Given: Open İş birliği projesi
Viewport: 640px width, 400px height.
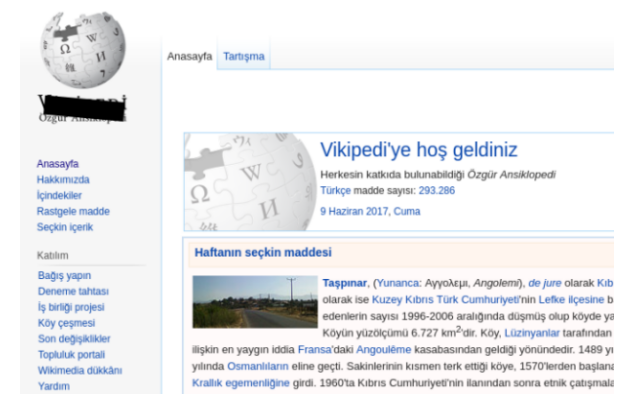Looking at the screenshot, I should pos(71,307).
